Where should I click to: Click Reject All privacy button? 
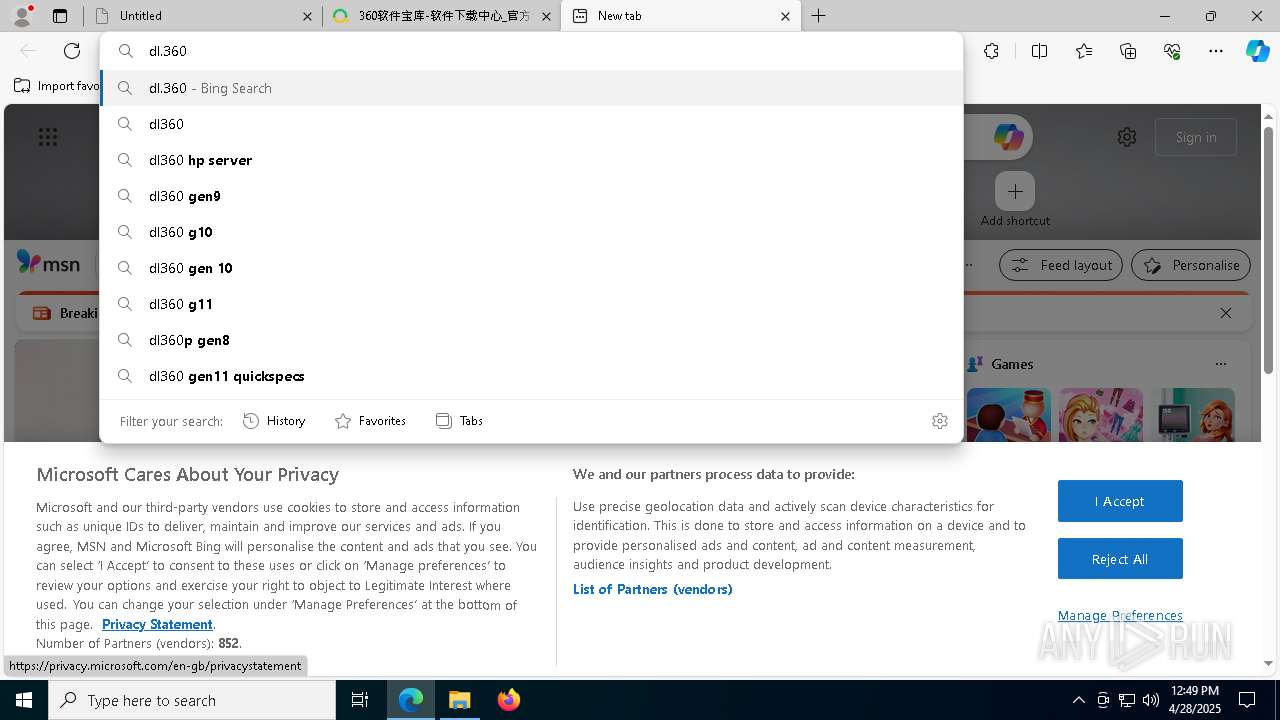[1120, 559]
